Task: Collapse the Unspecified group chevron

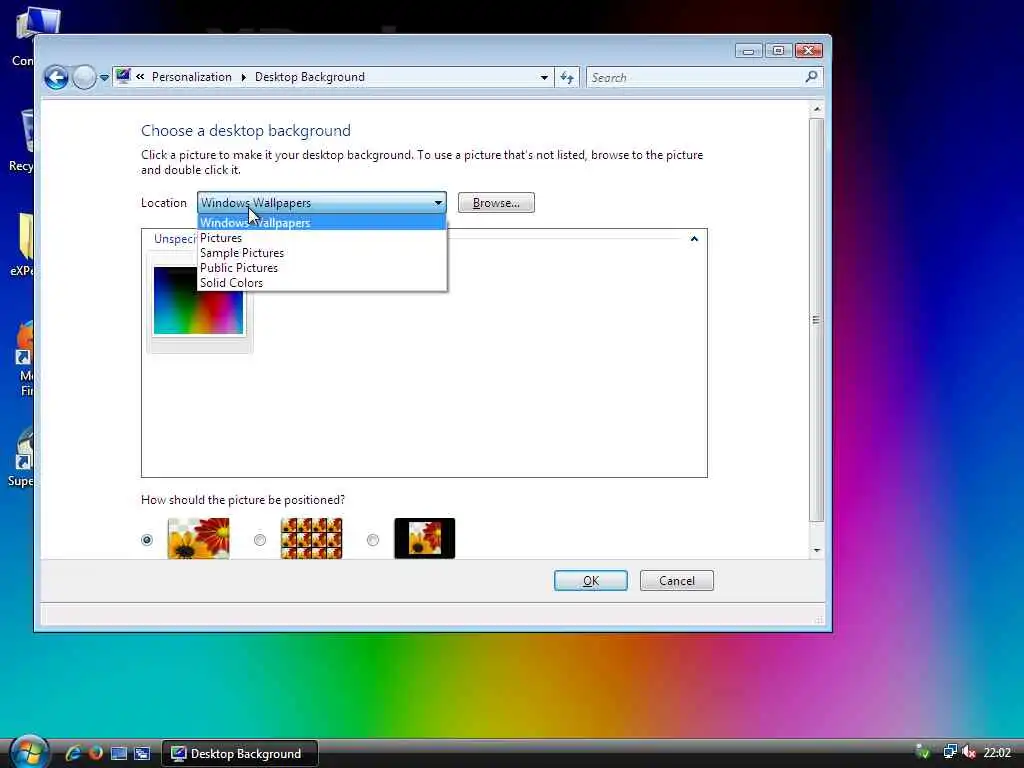Action: click(x=694, y=239)
